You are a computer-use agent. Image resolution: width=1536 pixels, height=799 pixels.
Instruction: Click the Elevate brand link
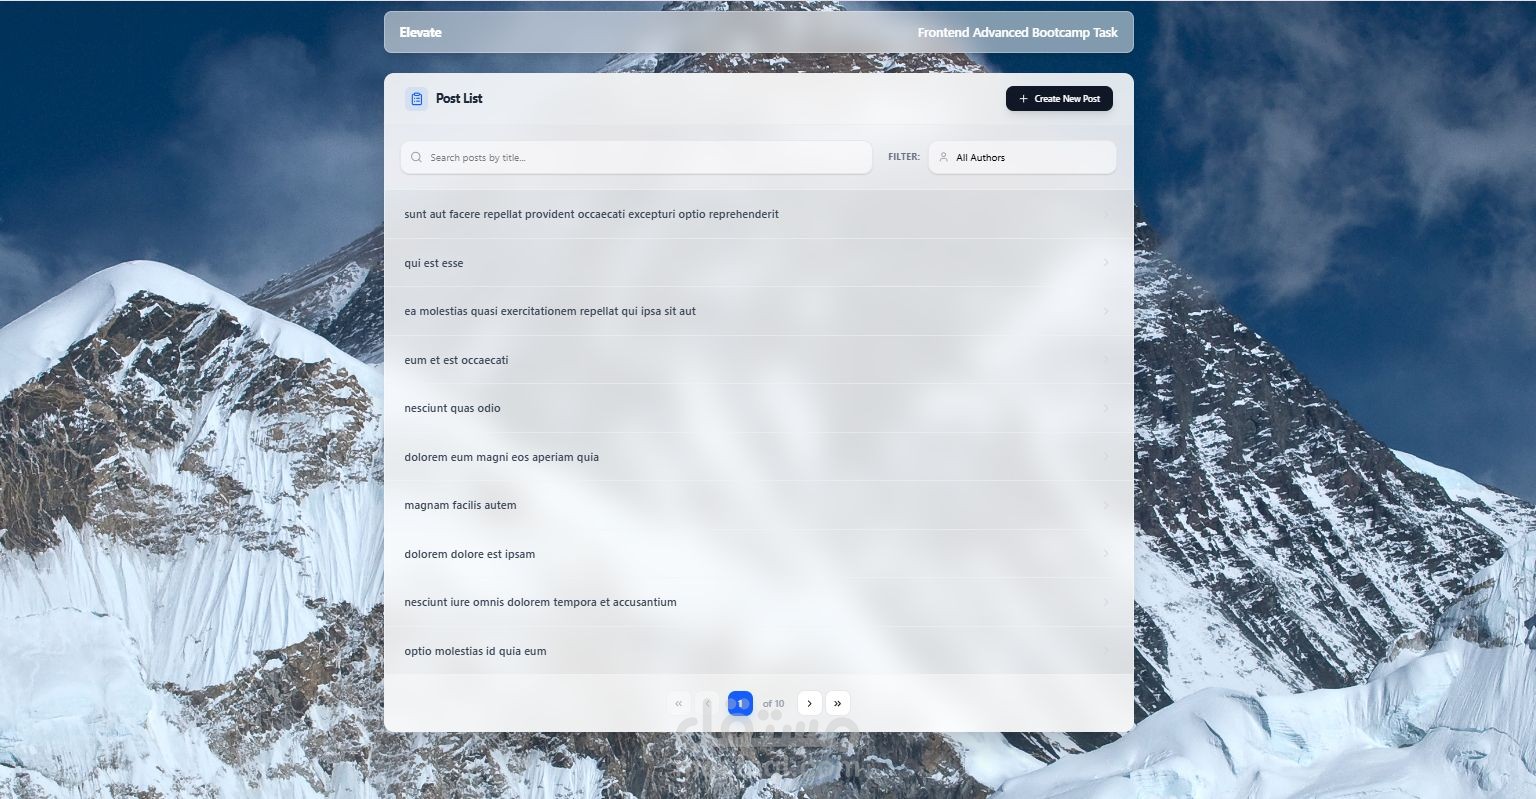[x=420, y=32]
